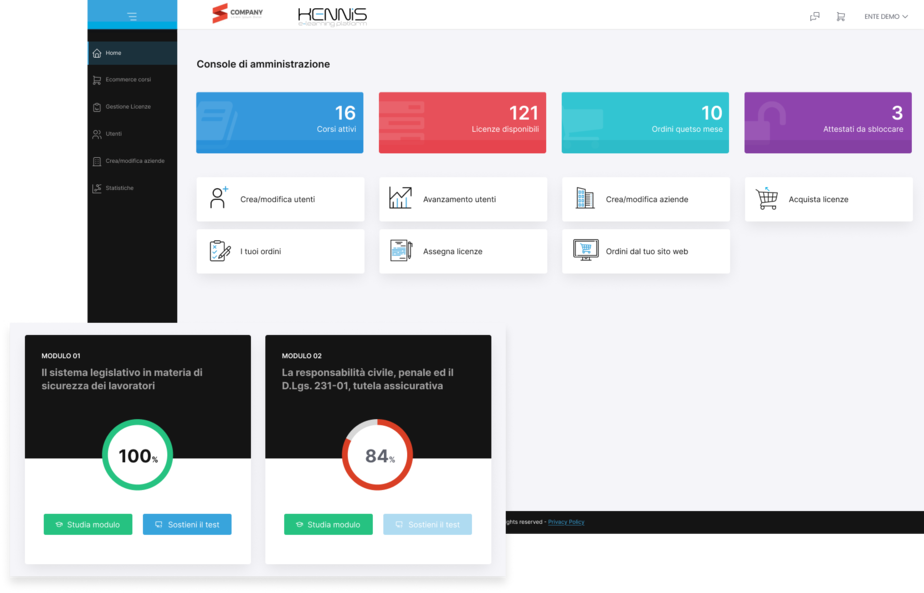Open the 16 Corsi attivi card
Image resolution: width=924 pixels, height=593 pixels.
(279, 122)
